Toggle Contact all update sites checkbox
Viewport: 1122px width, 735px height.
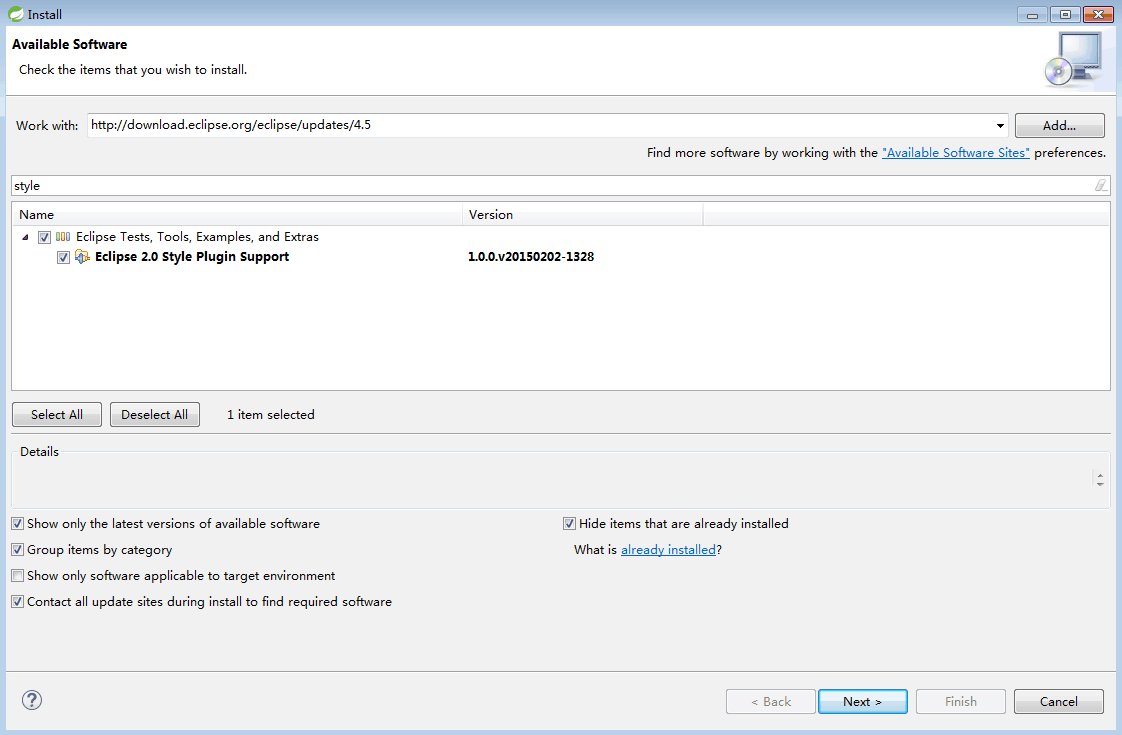point(18,602)
